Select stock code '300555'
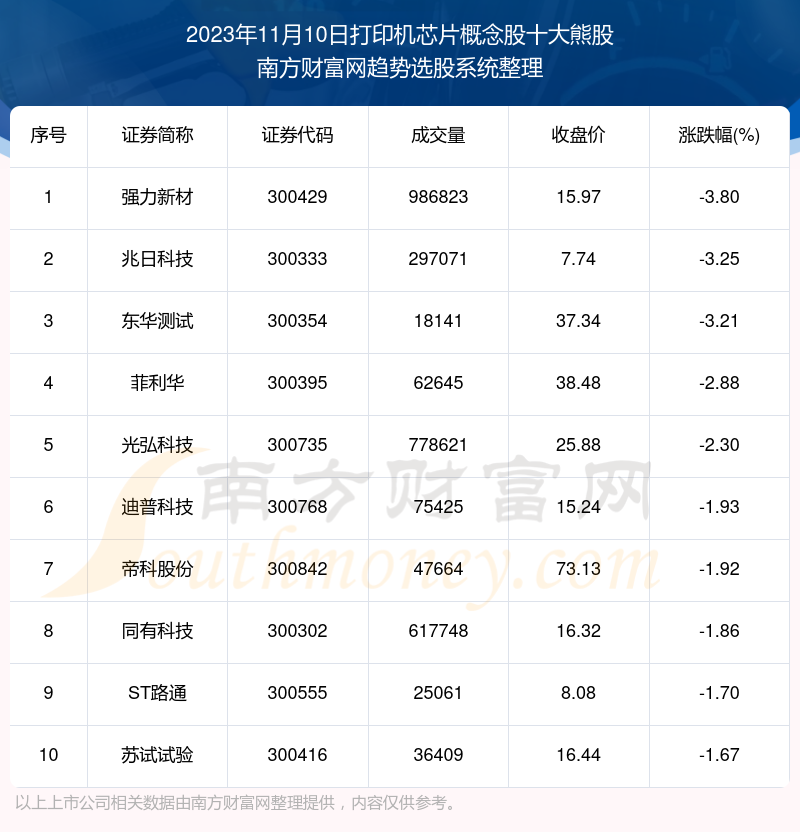The image size is (800, 832). (x=297, y=694)
